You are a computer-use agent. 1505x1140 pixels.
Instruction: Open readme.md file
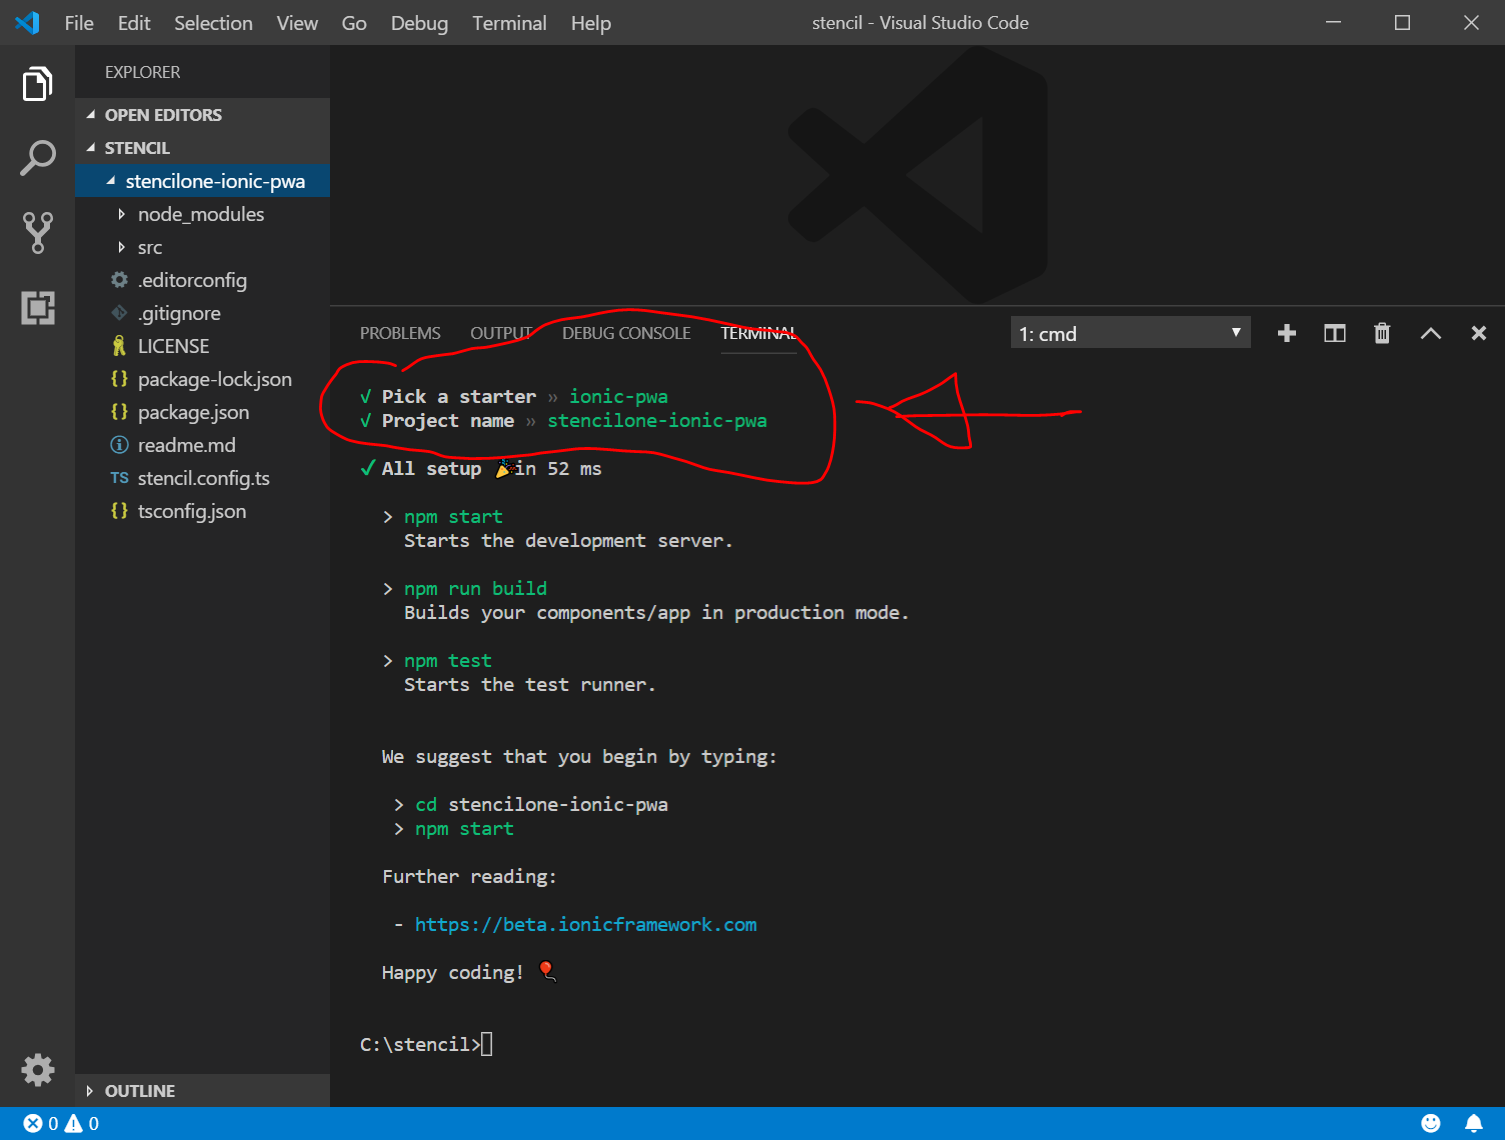coord(202,445)
